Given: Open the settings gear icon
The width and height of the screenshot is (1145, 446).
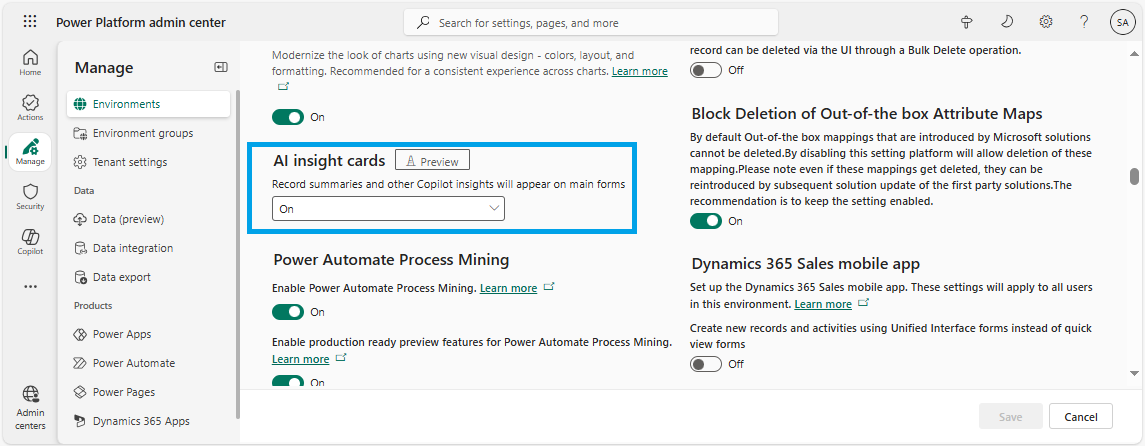Looking at the screenshot, I should (x=1046, y=22).
